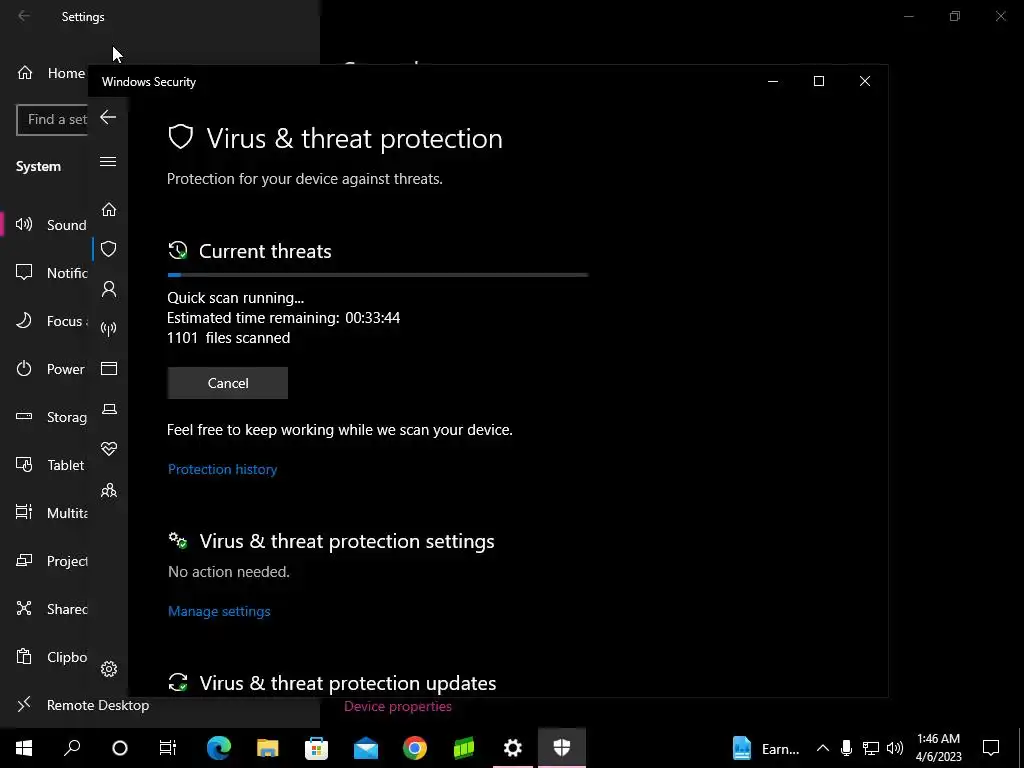Open Focus assist in the Settings sidebar

pos(51,321)
